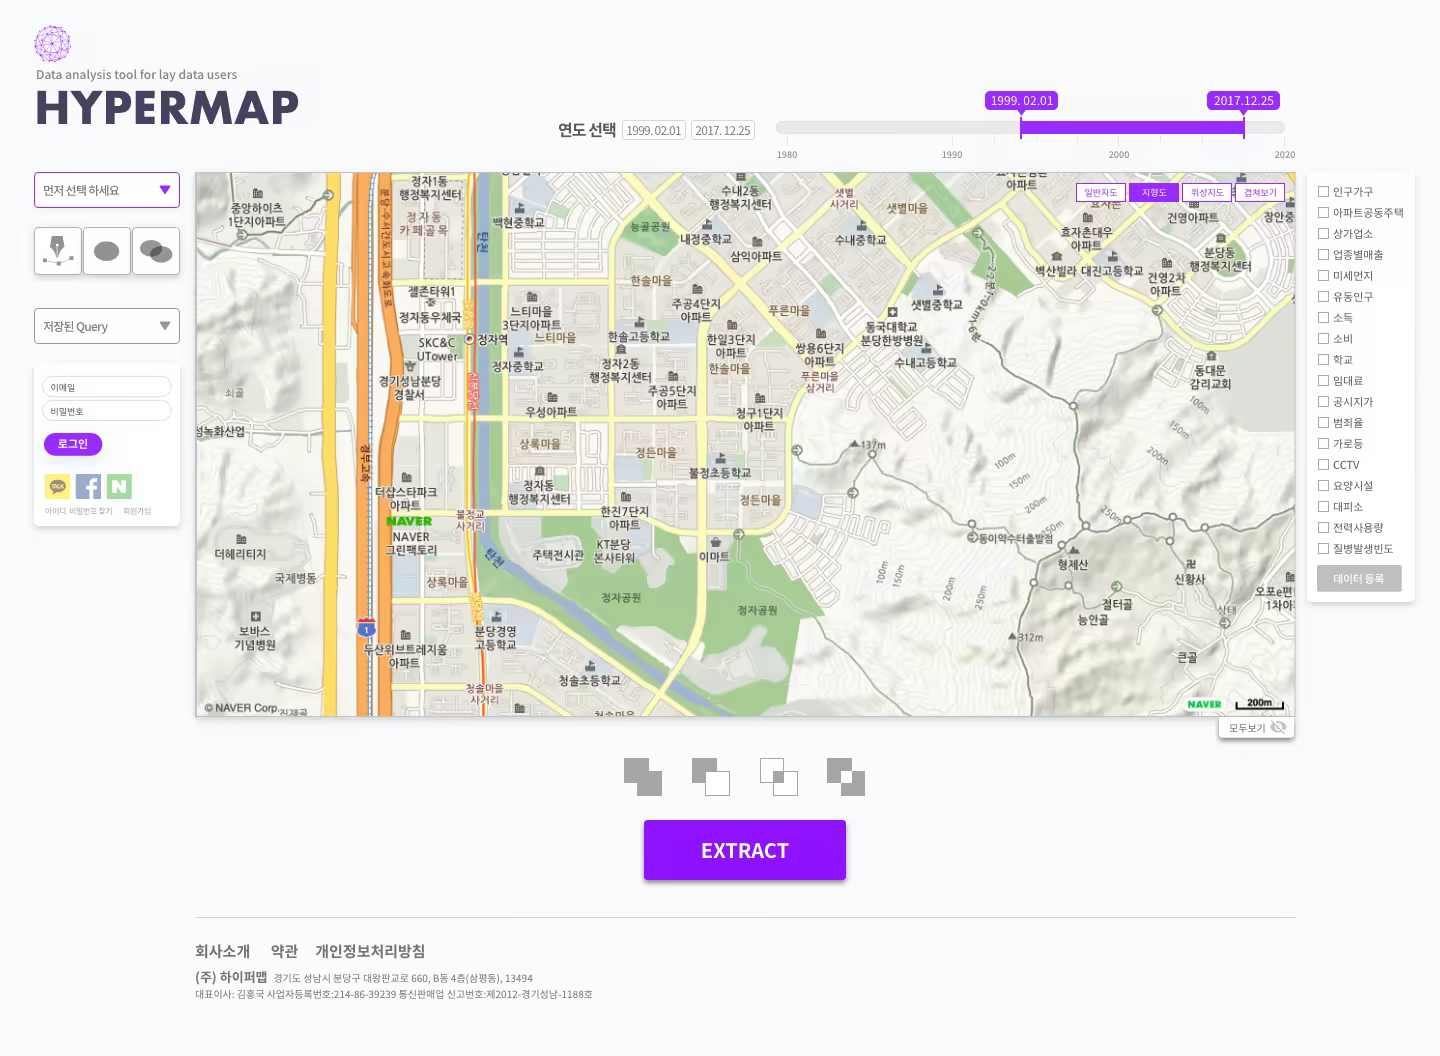
Task: Choose the intersect-only set-operation icon
Action: [778, 777]
